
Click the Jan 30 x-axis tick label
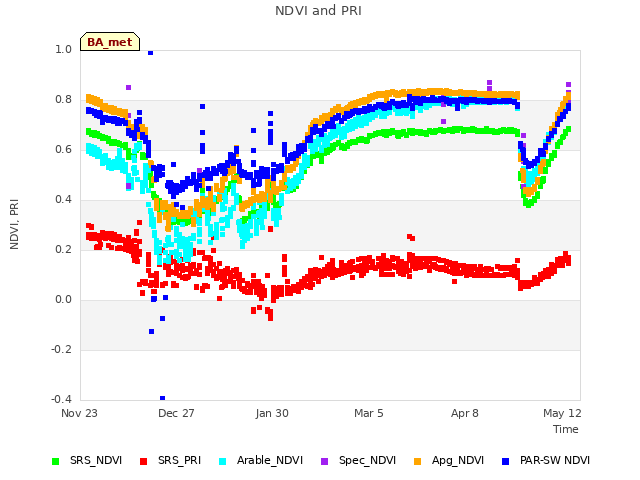click(272, 413)
